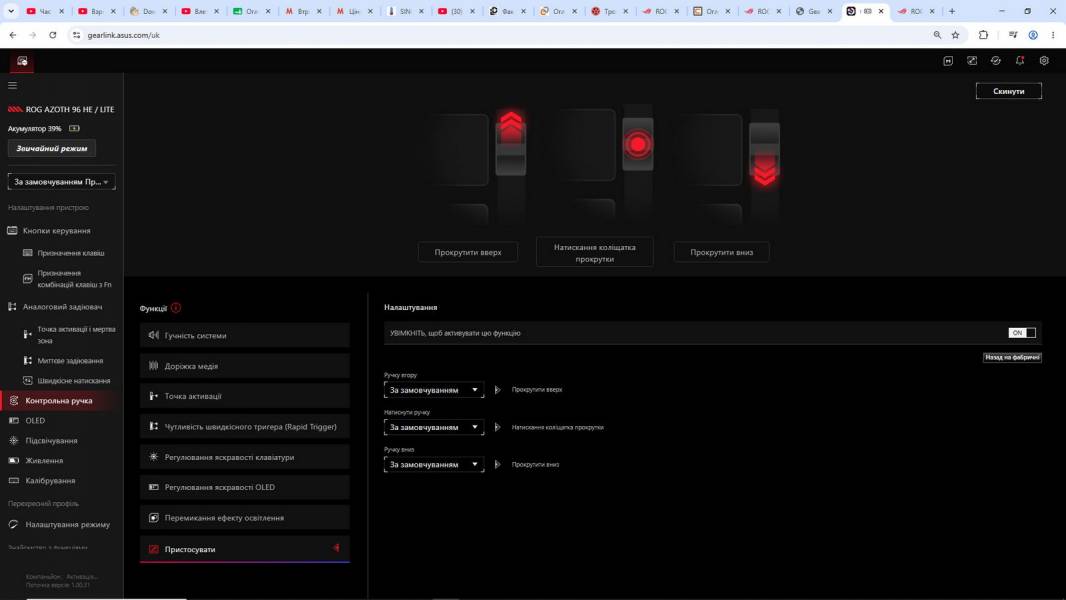Open profile dropdown За замовчуванням Пр...
Image resolution: width=1066 pixels, height=600 pixels.
[x=61, y=181]
